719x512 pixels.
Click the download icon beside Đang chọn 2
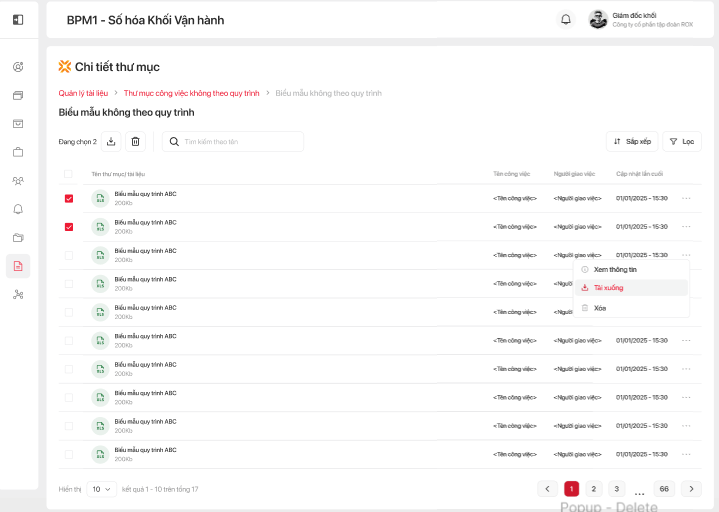[111, 142]
